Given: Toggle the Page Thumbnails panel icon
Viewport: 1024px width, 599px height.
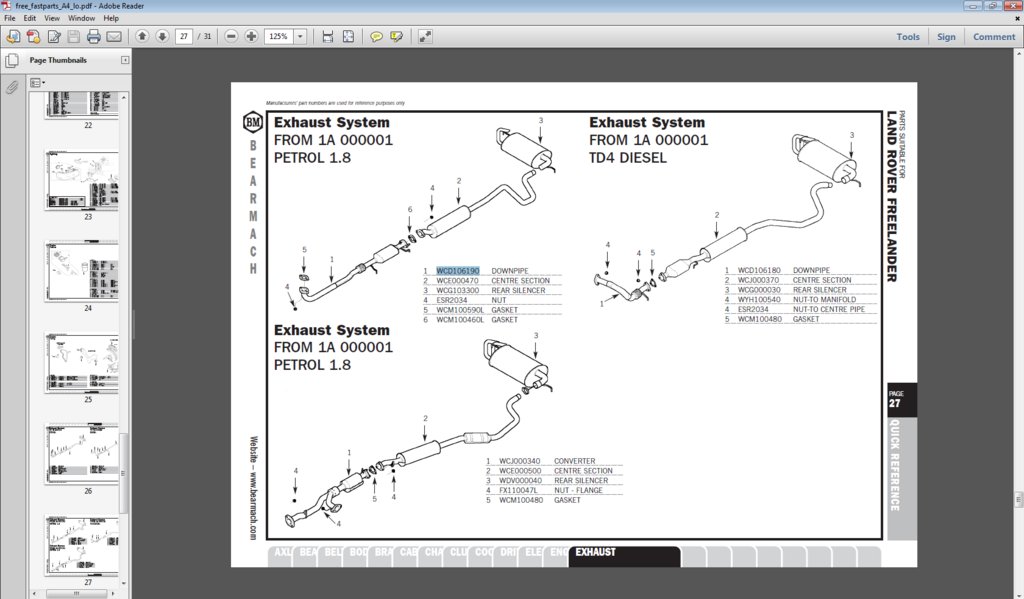Looking at the screenshot, I should tap(12, 61).
